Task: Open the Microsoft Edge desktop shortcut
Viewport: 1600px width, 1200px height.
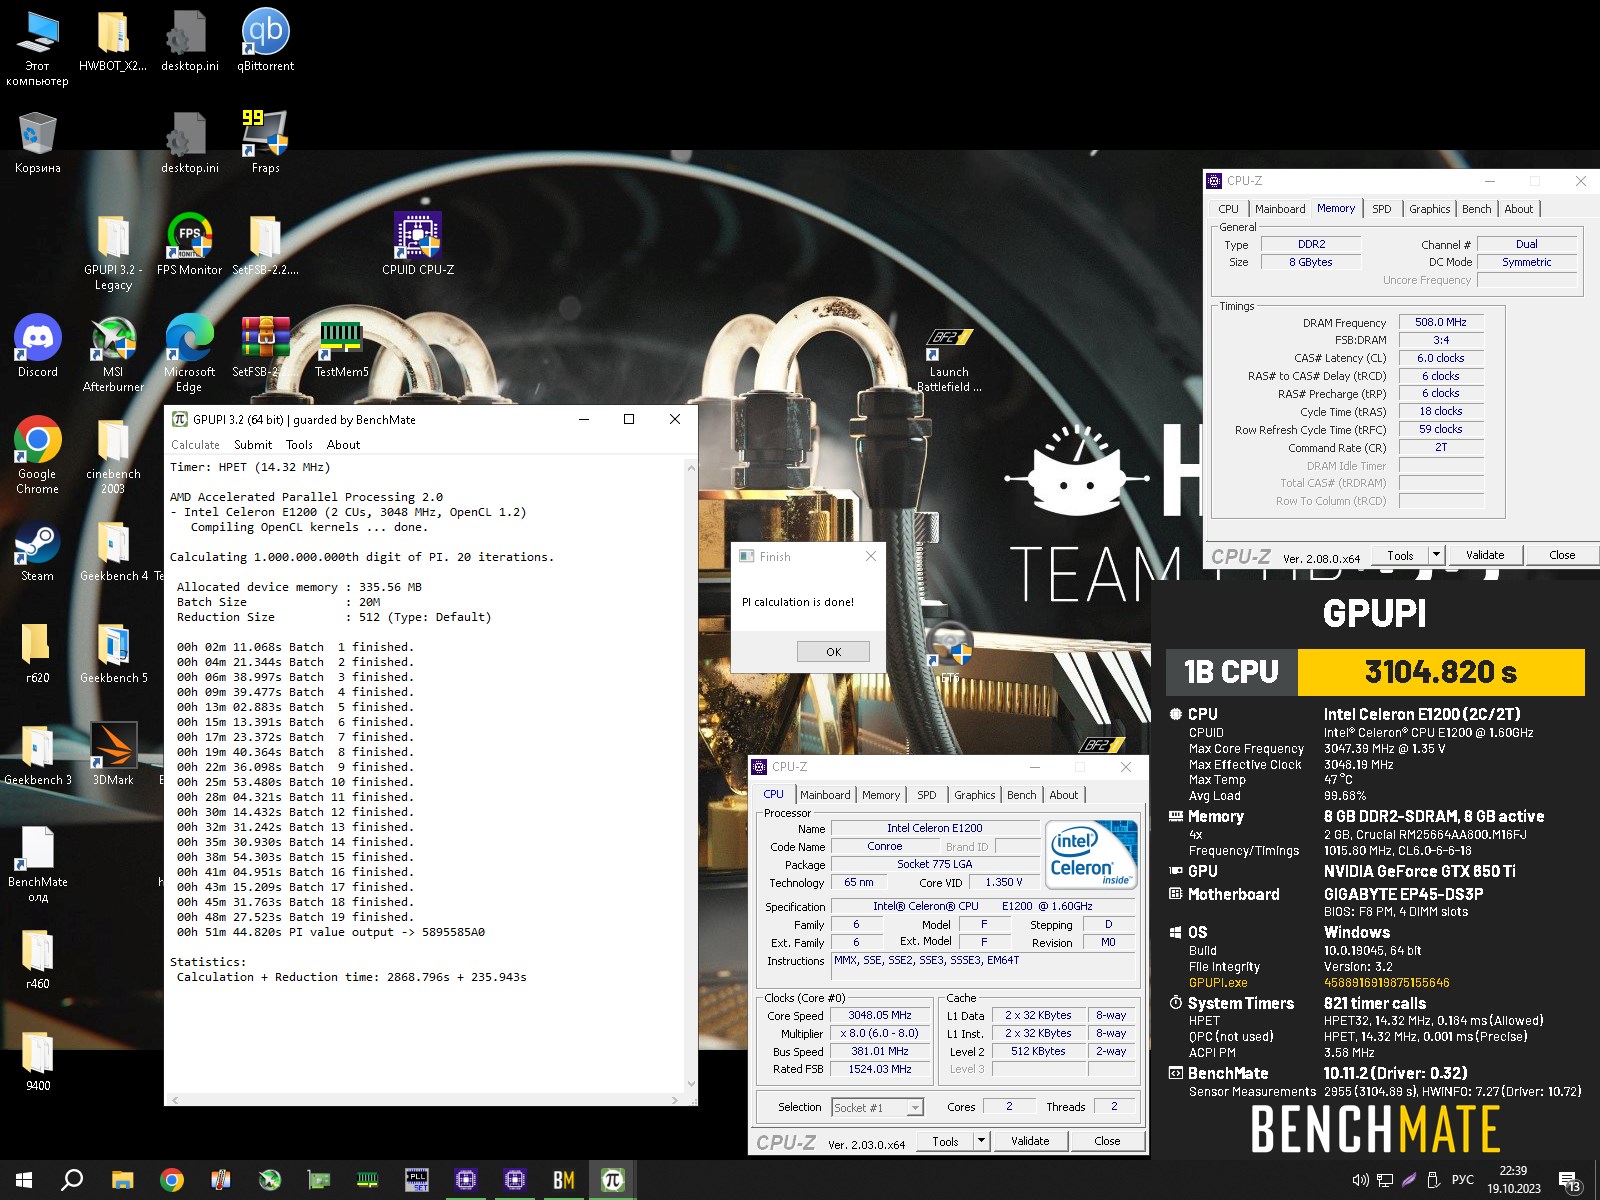Action: click(x=189, y=353)
